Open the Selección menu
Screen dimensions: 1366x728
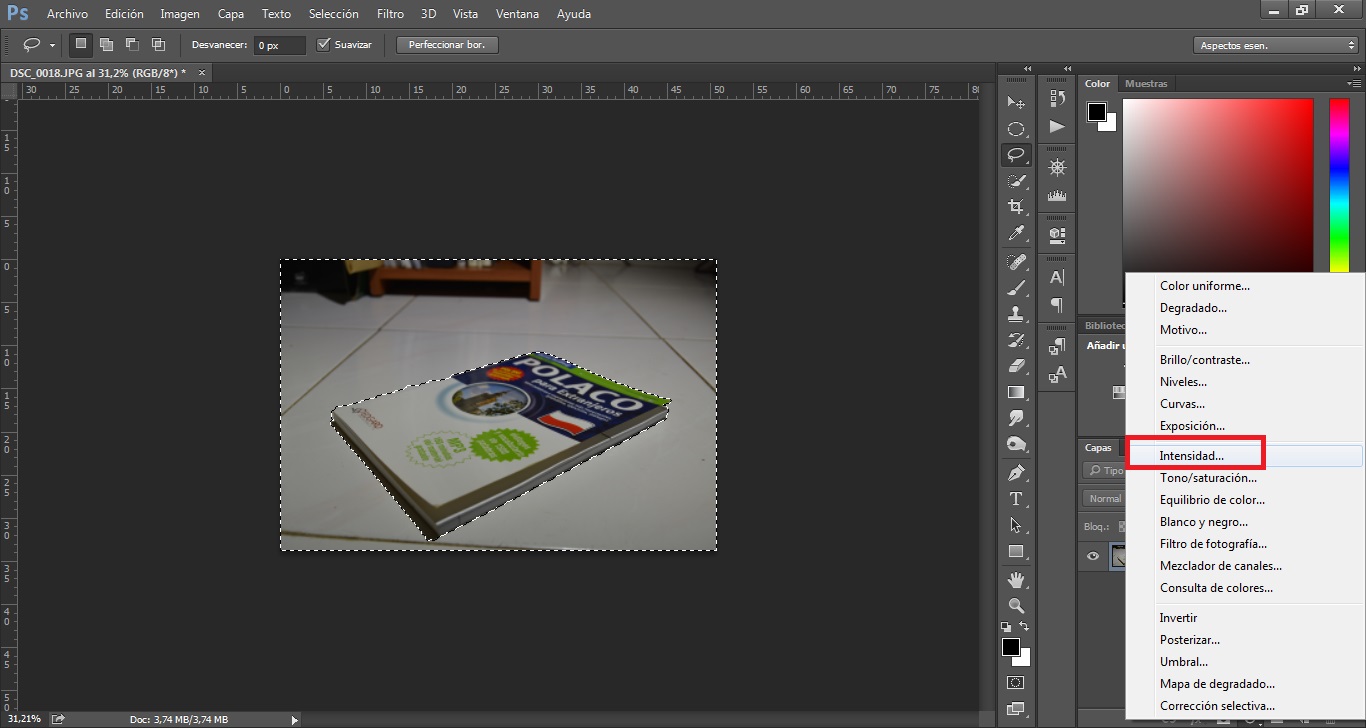click(334, 14)
